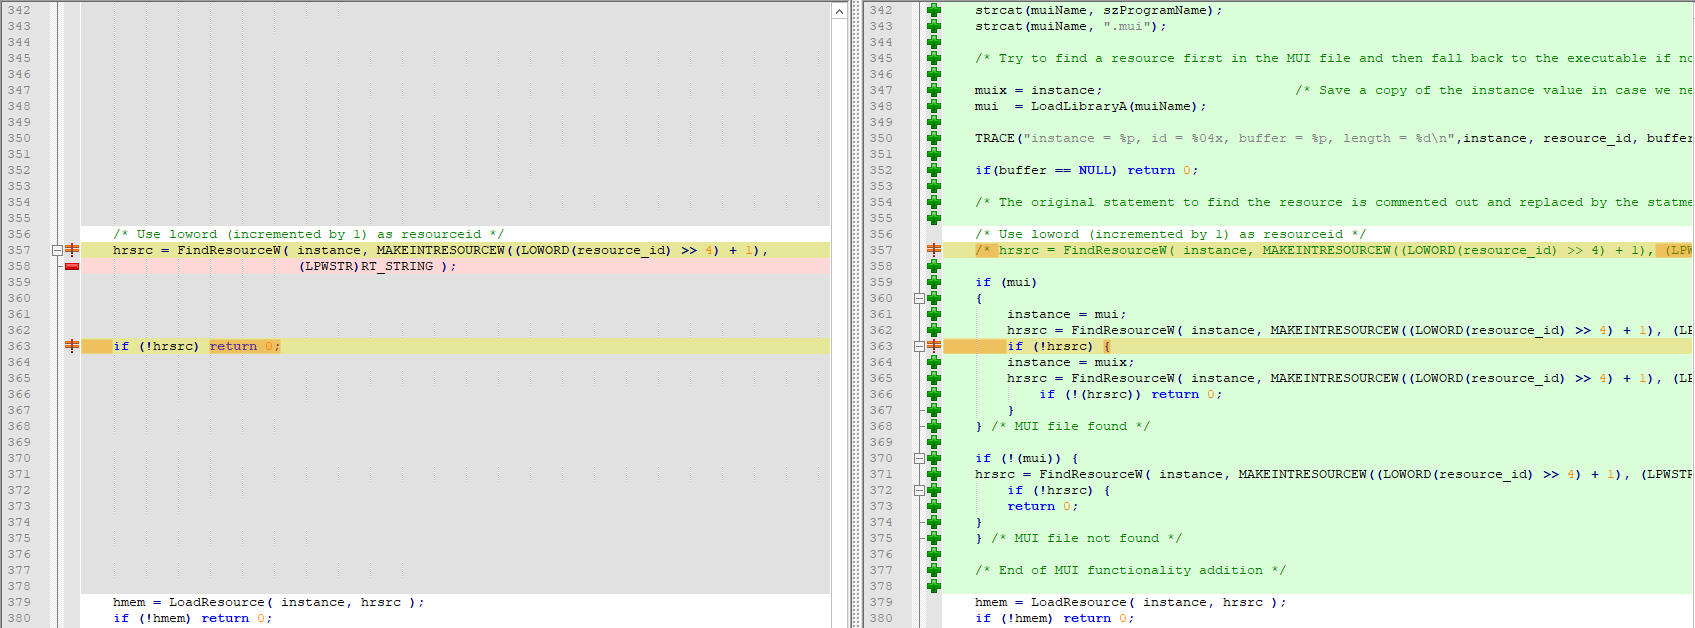The image size is (1695, 628).
Task: Collapse the code fold at right line 363
Action: (x=919, y=346)
